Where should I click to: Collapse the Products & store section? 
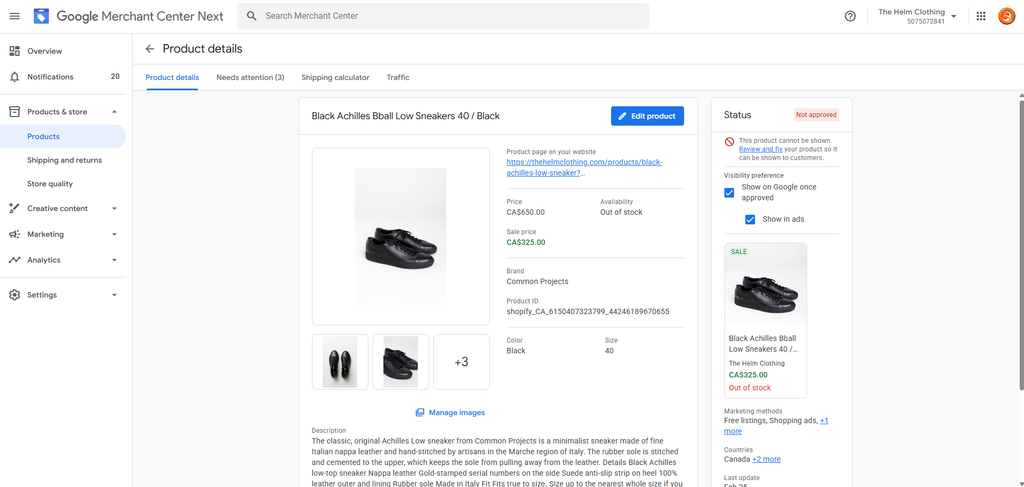pyautogui.click(x=114, y=112)
